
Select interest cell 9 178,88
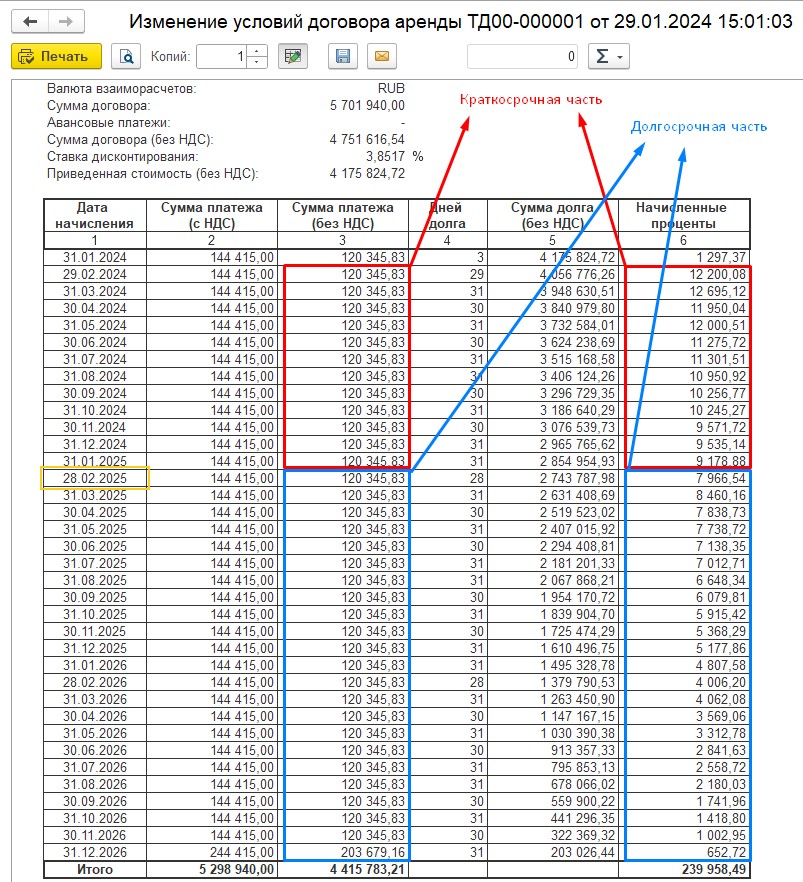(x=684, y=461)
